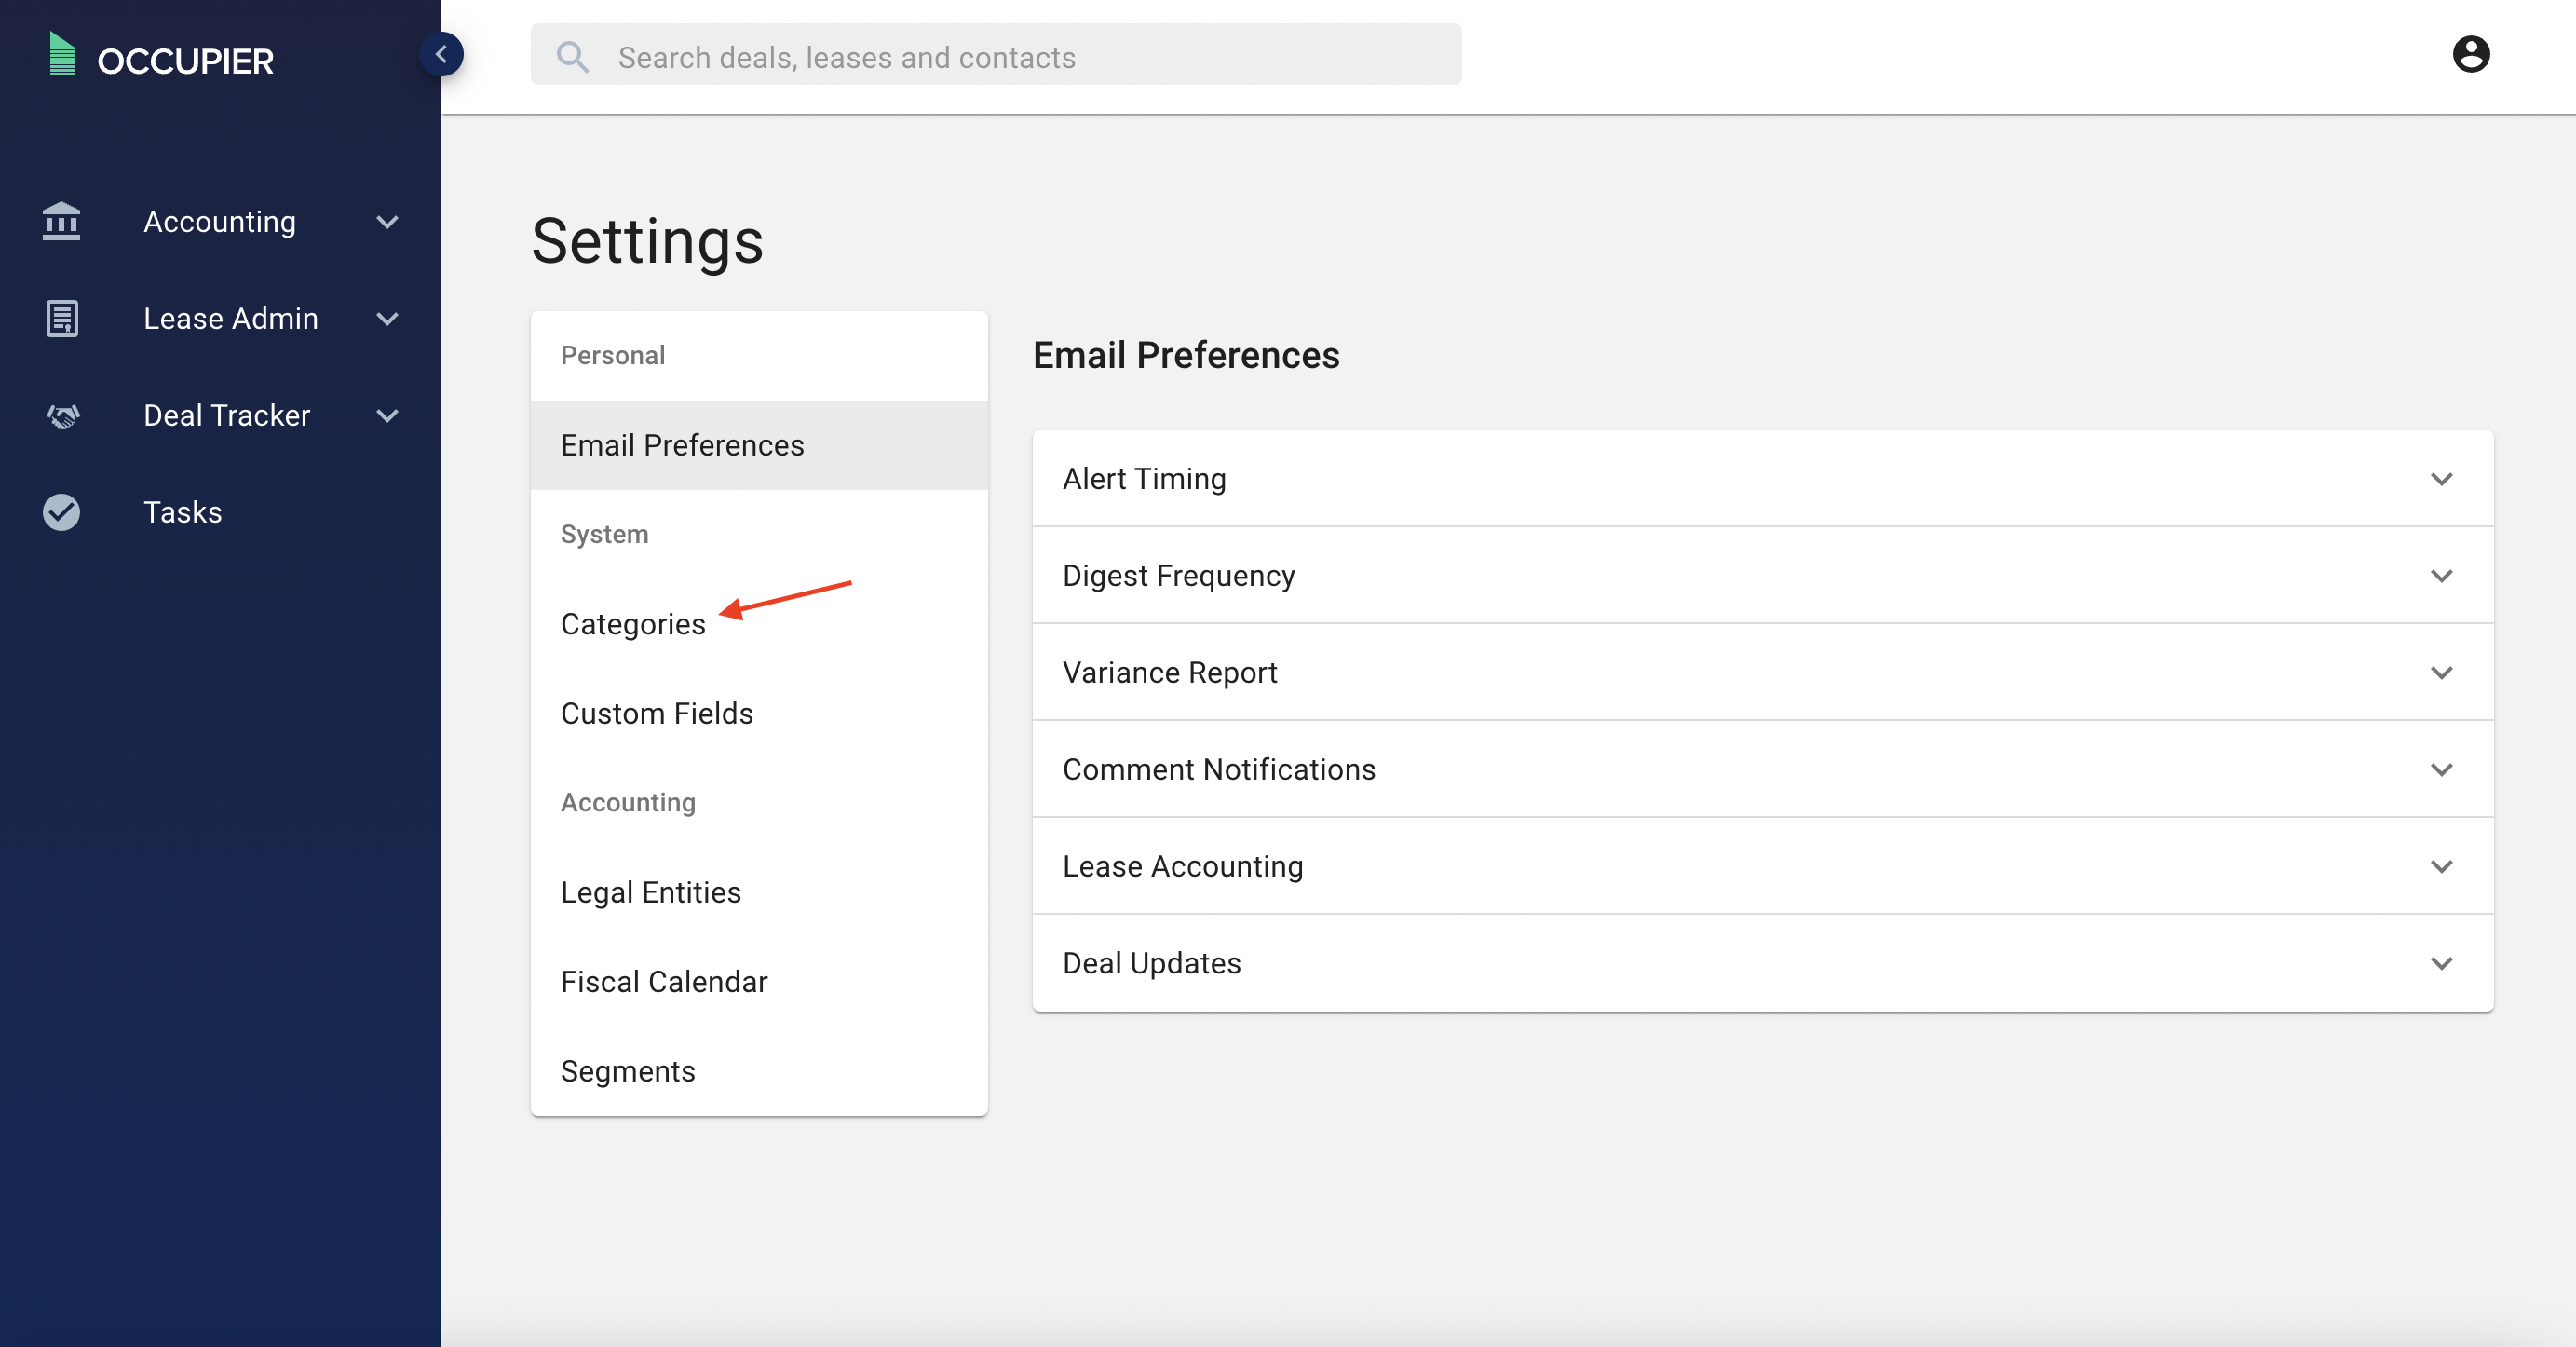Expand the Digest Frequency section
This screenshot has height=1347, width=2576.
coord(2442,576)
